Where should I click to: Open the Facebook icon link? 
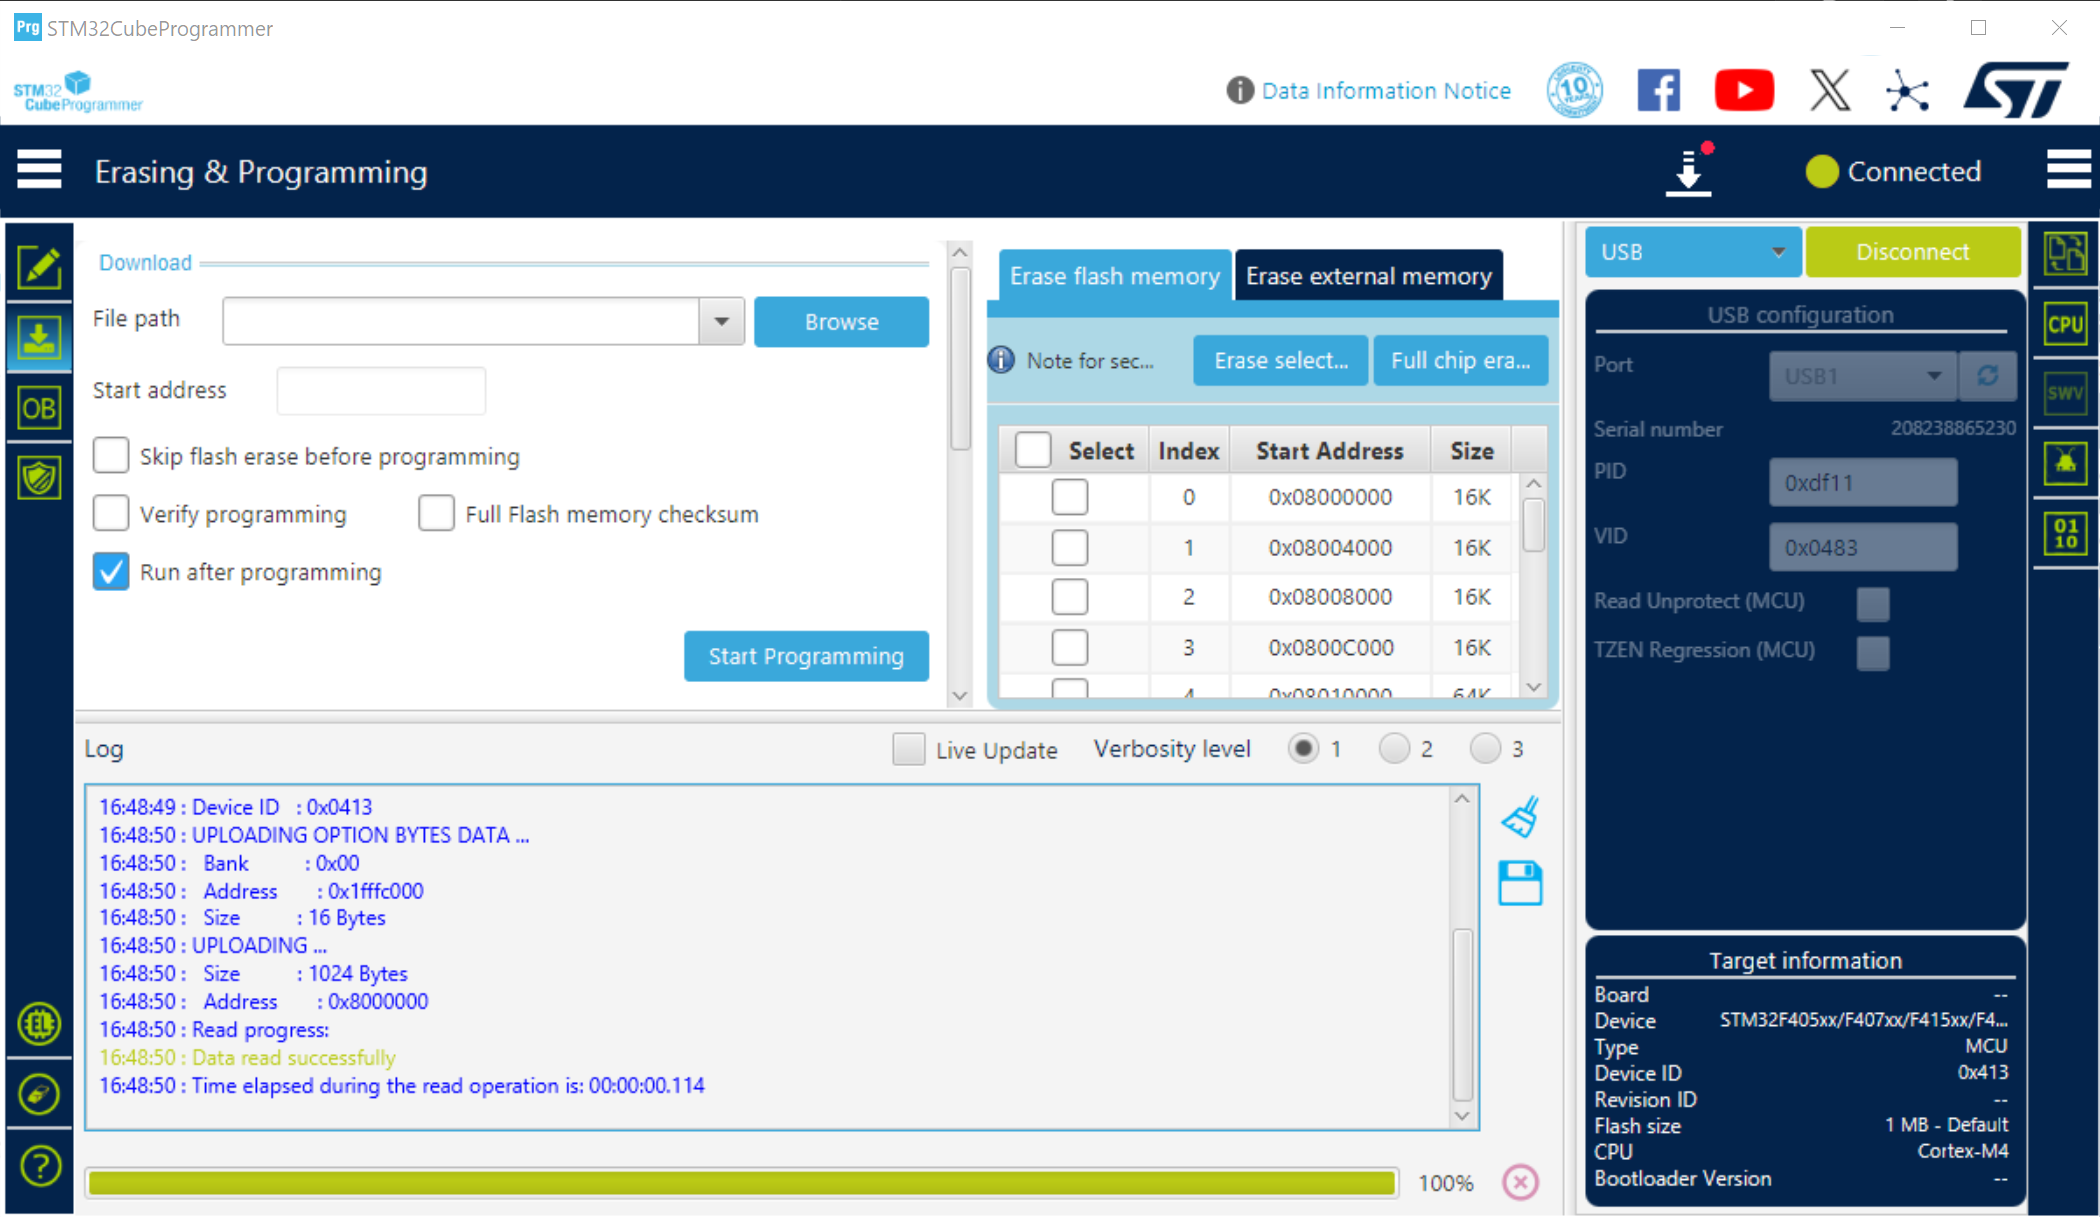1658,91
